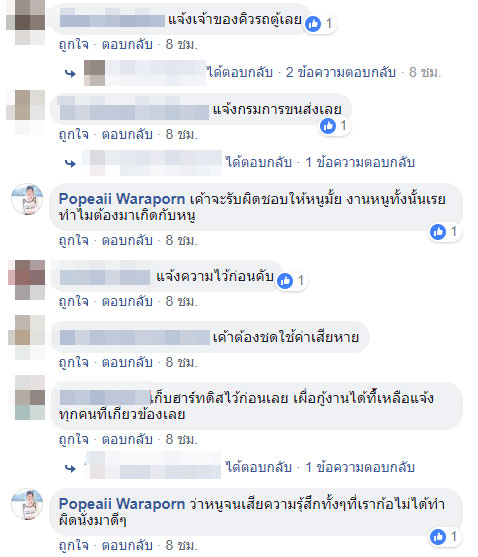Click the reply arrow under the 'แจ้งเจ้าของคิวรถตู้เลย' comment
Viewport: 478px width, 557px height.
(x=70, y=74)
